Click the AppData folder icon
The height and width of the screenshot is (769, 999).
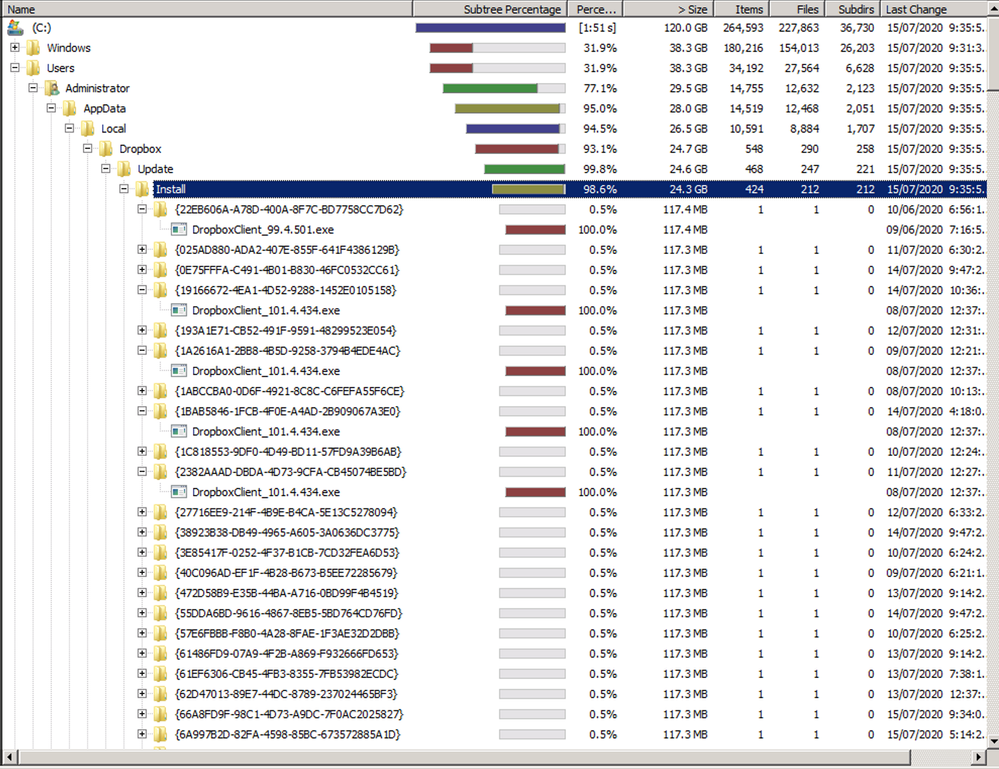click(x=69, y=108)
